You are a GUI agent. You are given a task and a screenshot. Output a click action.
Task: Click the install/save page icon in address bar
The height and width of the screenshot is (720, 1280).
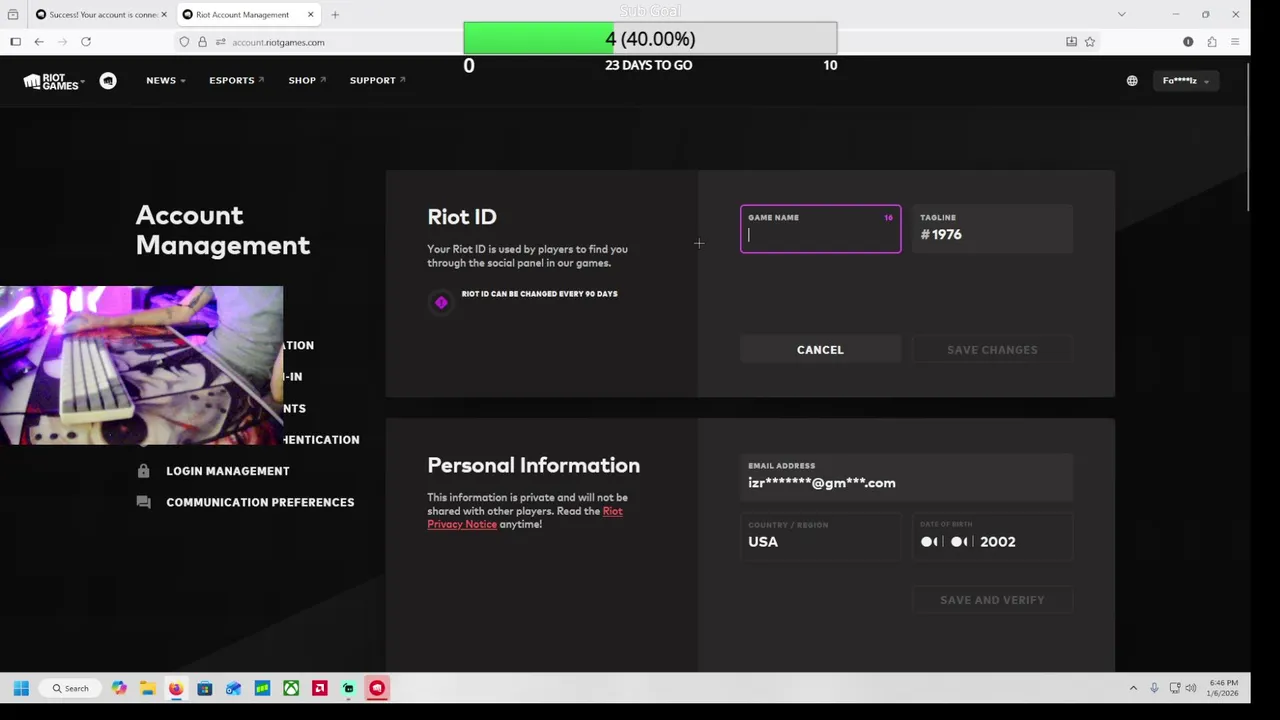(1071, 42)
